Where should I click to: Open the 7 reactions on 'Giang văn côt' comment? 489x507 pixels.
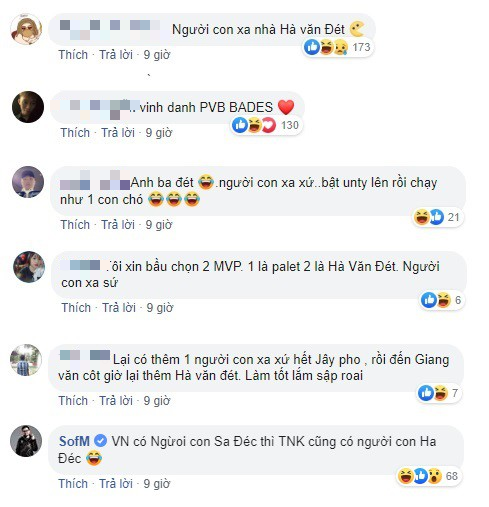439,393
